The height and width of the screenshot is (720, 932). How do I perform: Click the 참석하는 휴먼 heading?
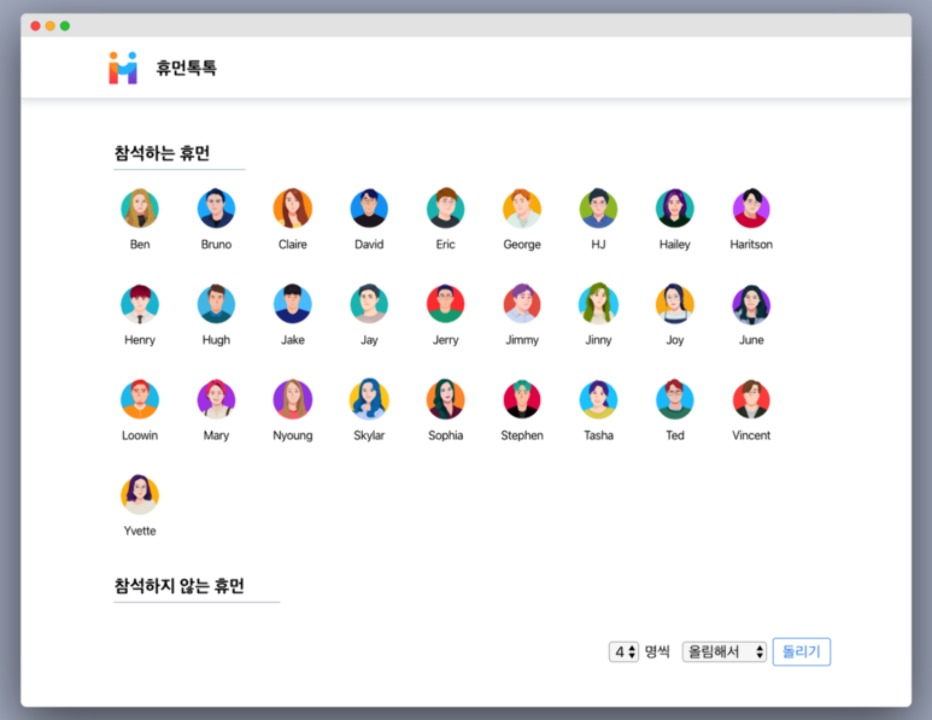point(162,153)
